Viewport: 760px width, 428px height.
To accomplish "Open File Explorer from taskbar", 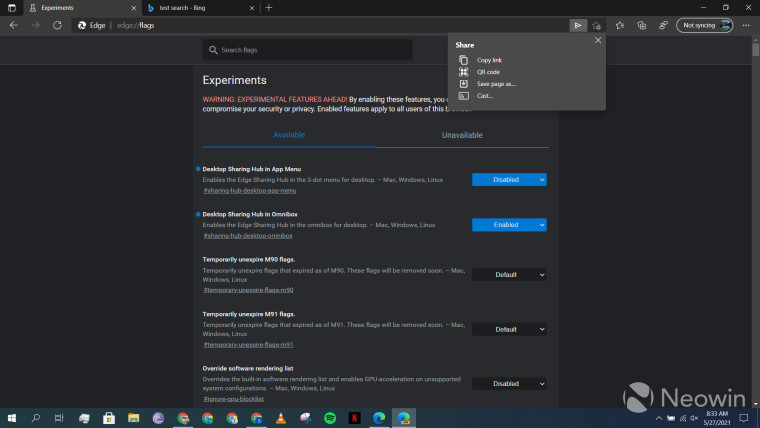I will coord(133,418).
